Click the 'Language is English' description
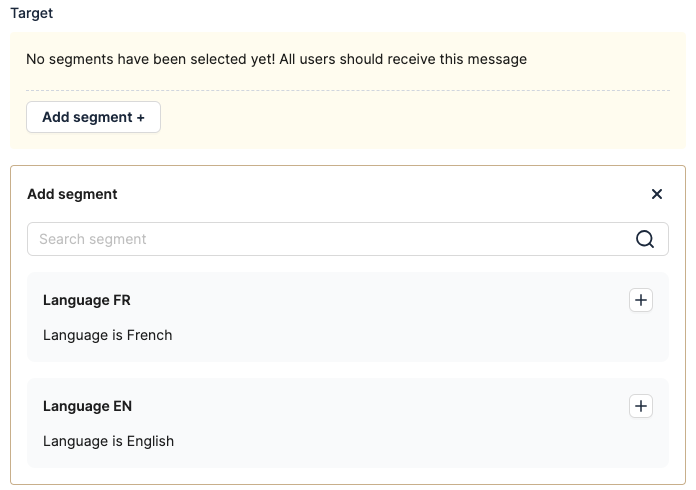The image size is (696, 490). pos(108,441)
